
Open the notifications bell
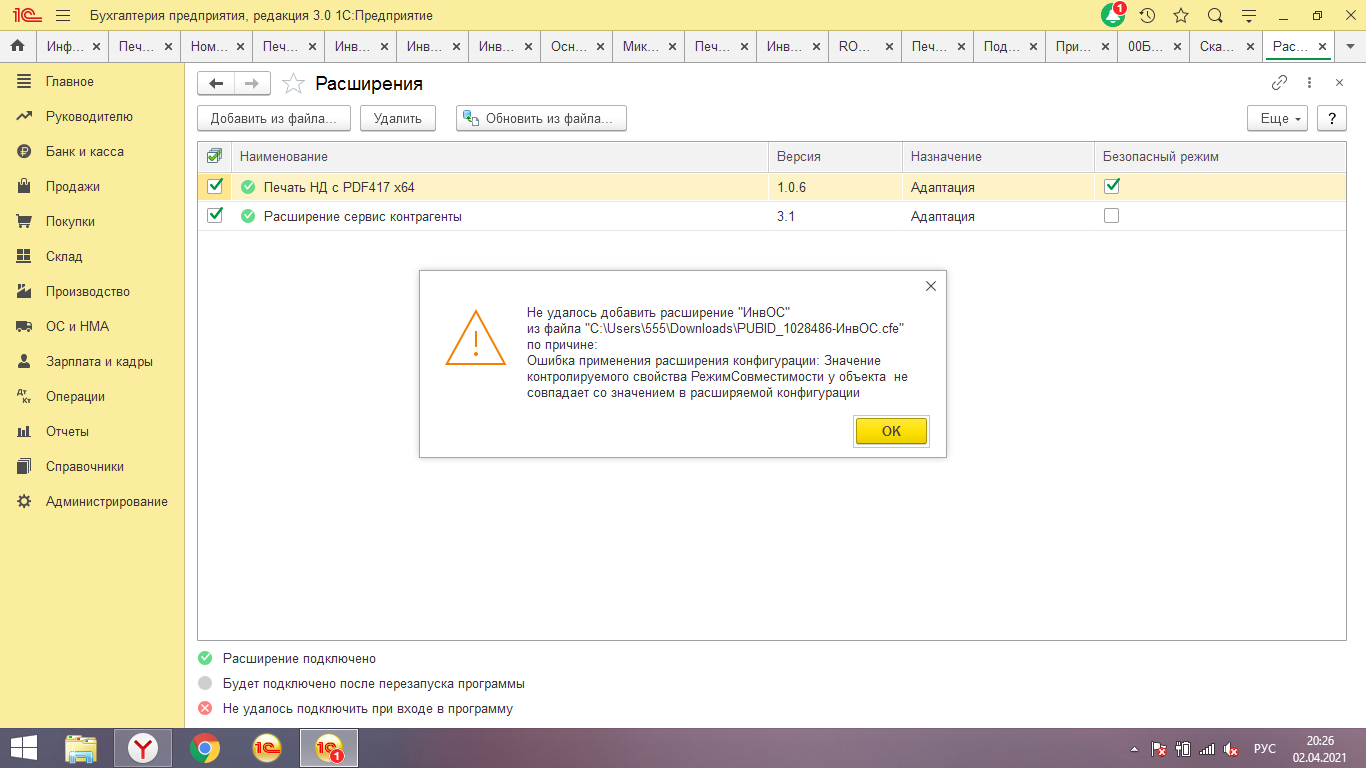pos(1113,16)
